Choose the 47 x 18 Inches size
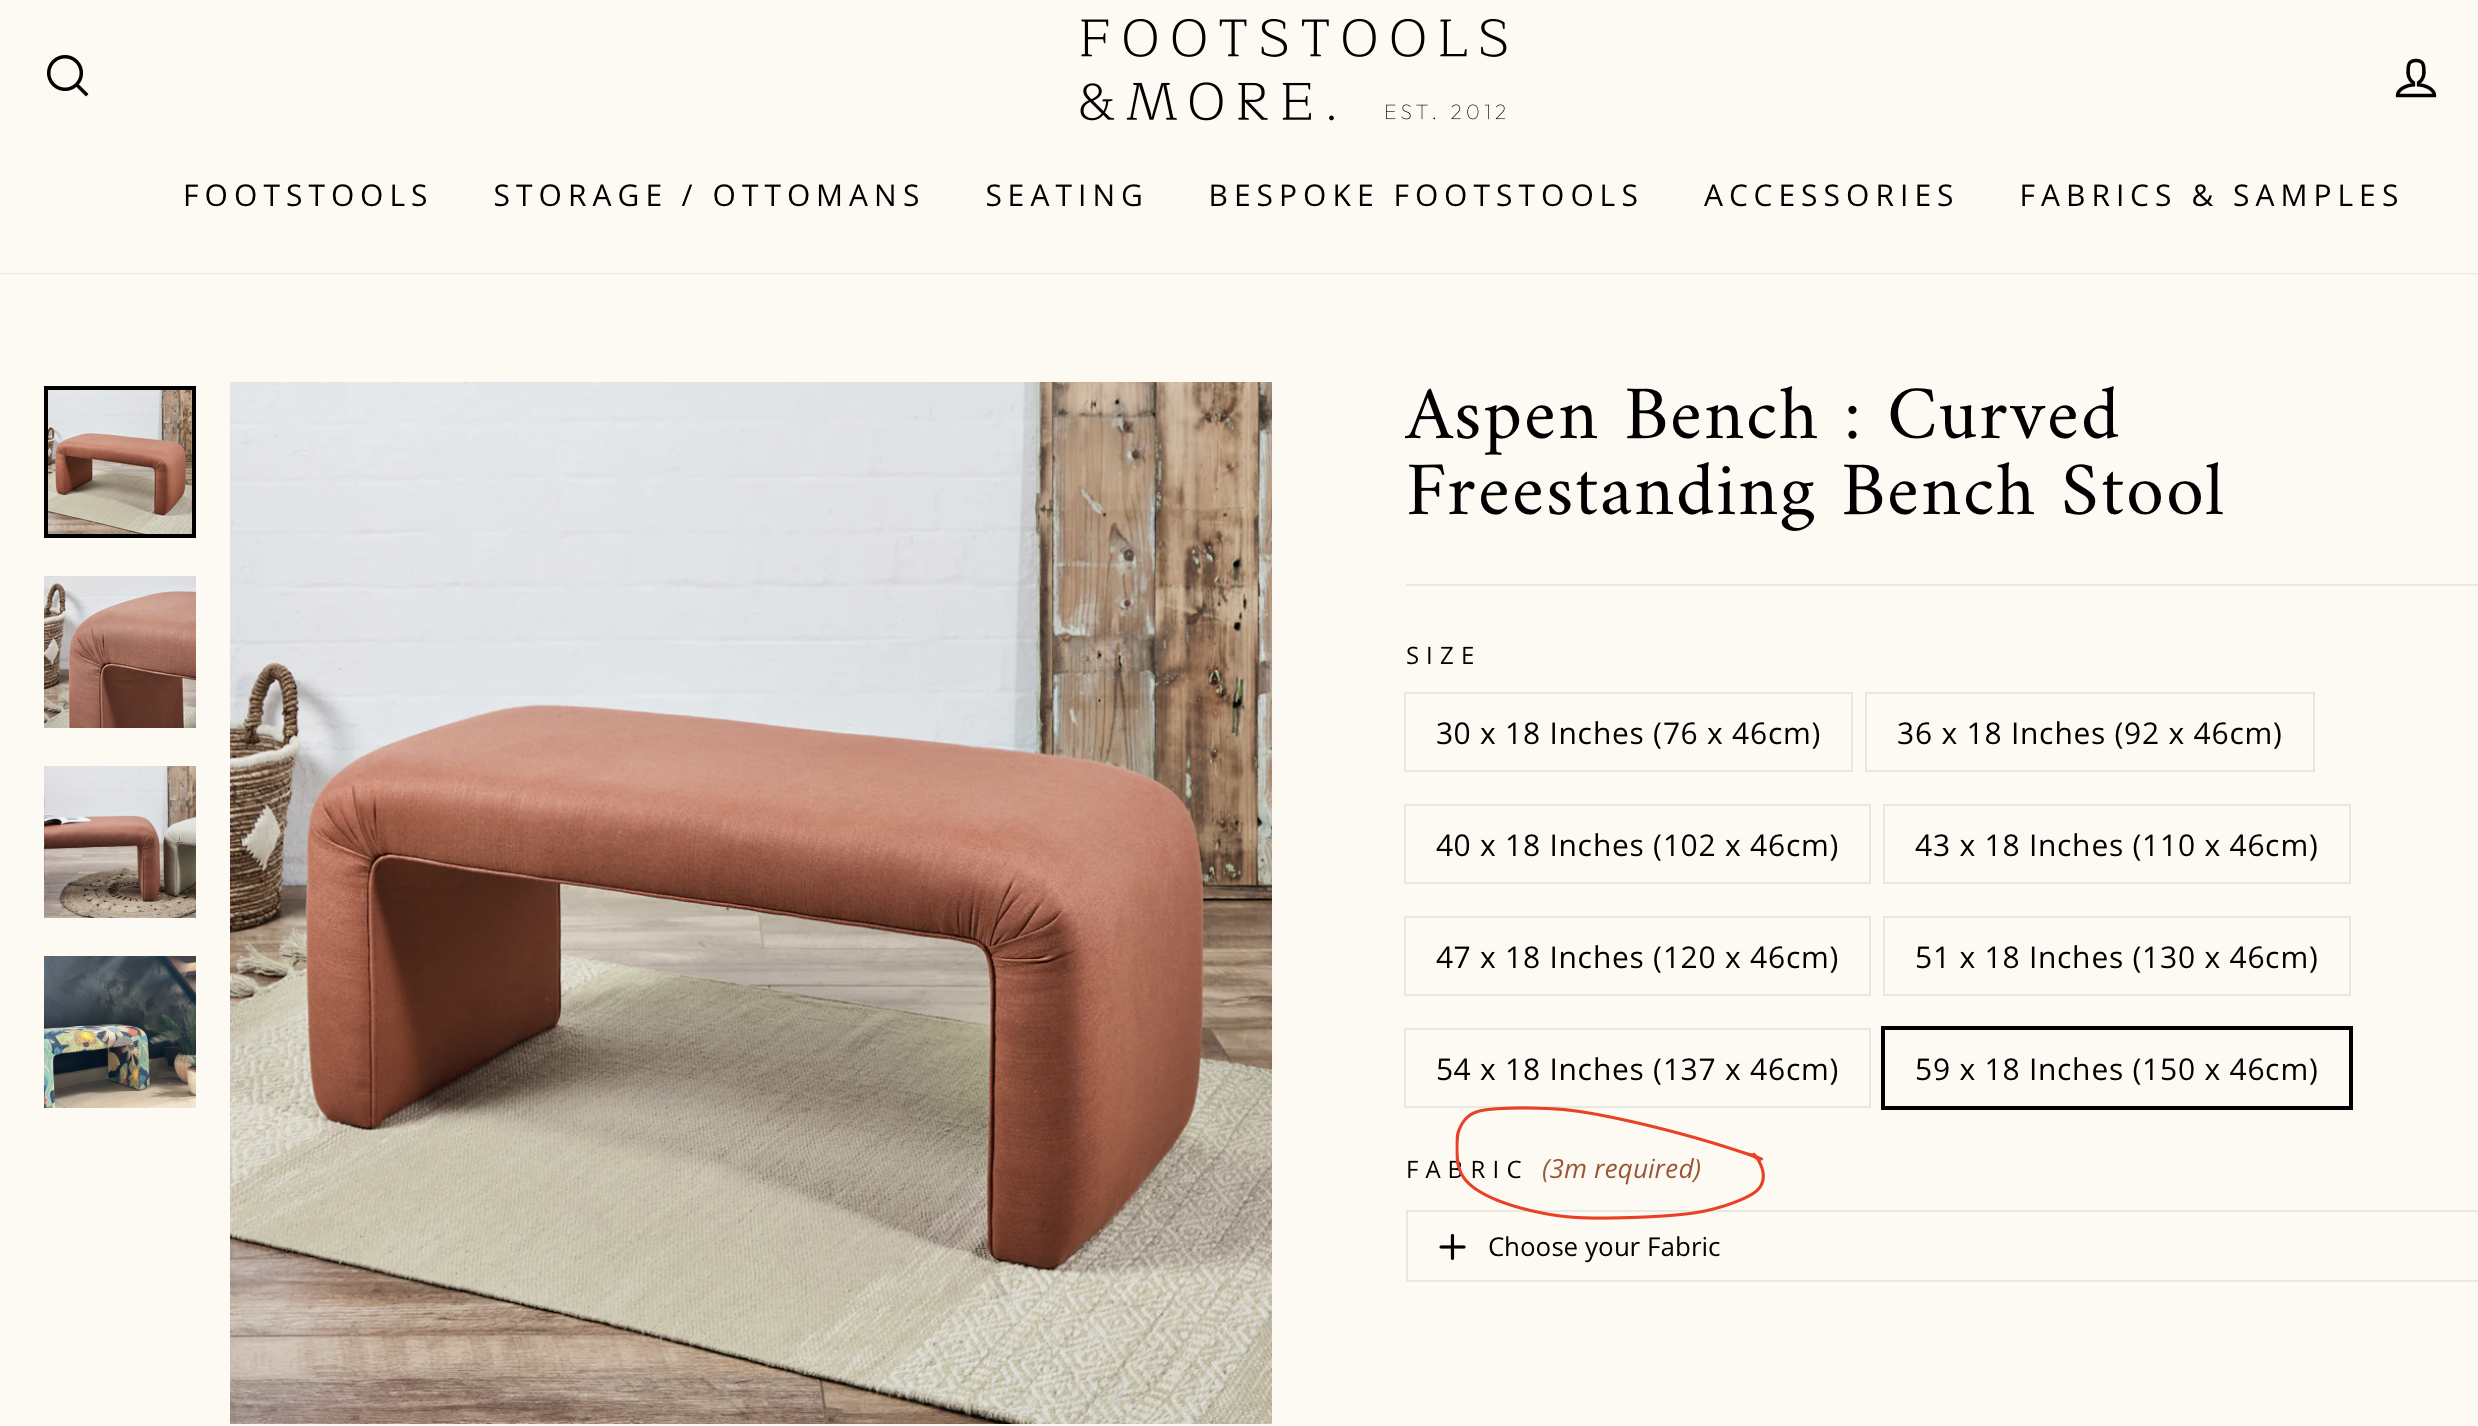The image size is (2478, 1426). coord(1636,957)
